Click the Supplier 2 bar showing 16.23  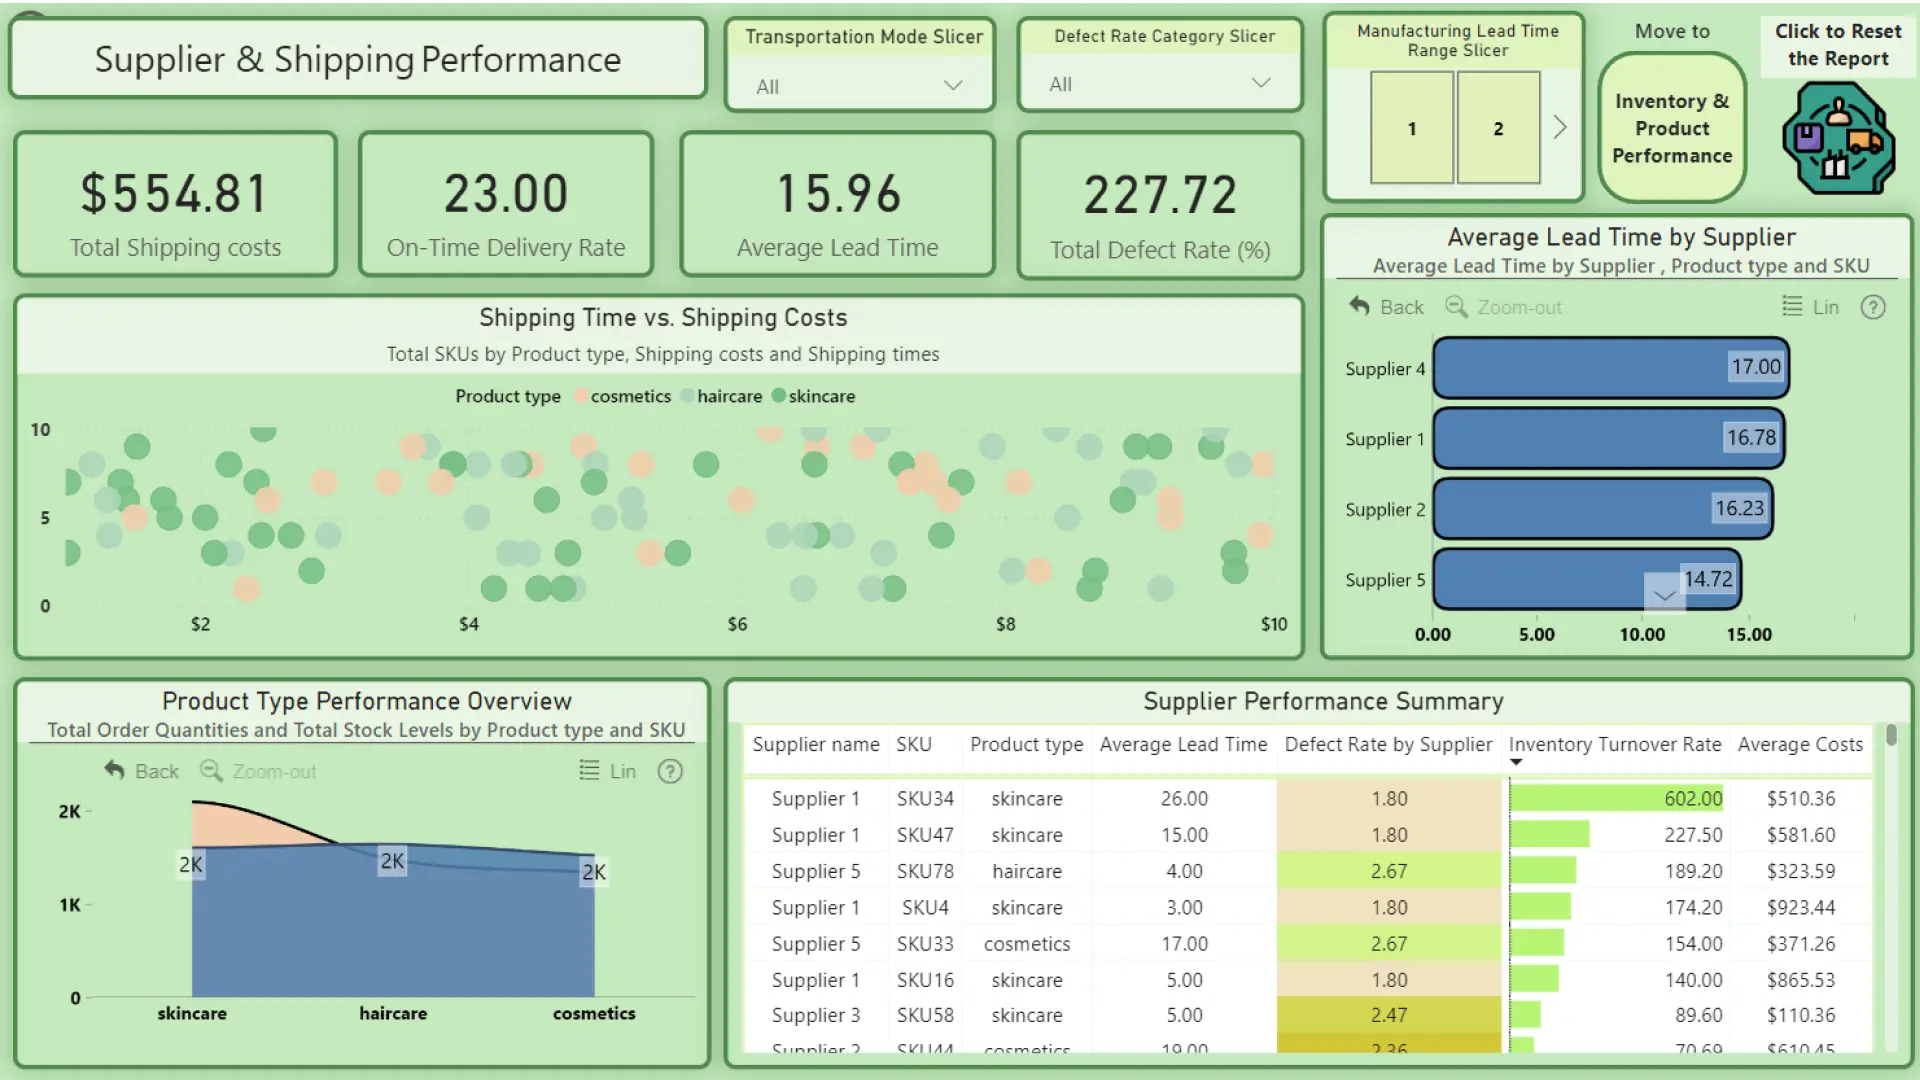(x=1603, y=508)
